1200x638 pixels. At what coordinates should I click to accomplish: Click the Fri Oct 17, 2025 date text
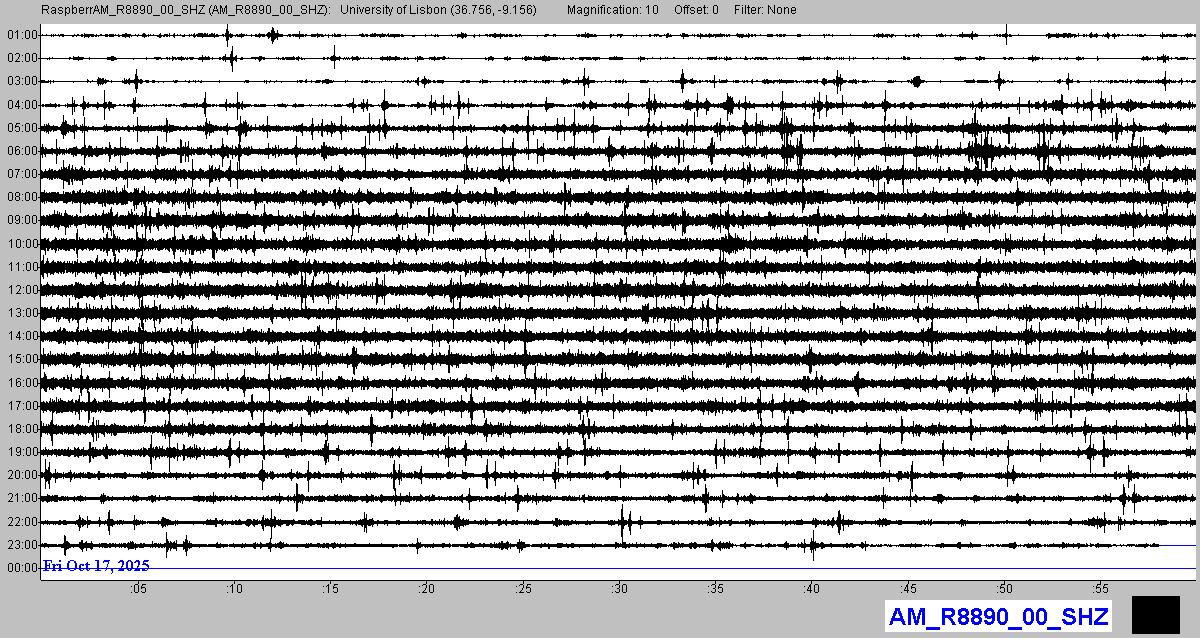tap(96, 566)
